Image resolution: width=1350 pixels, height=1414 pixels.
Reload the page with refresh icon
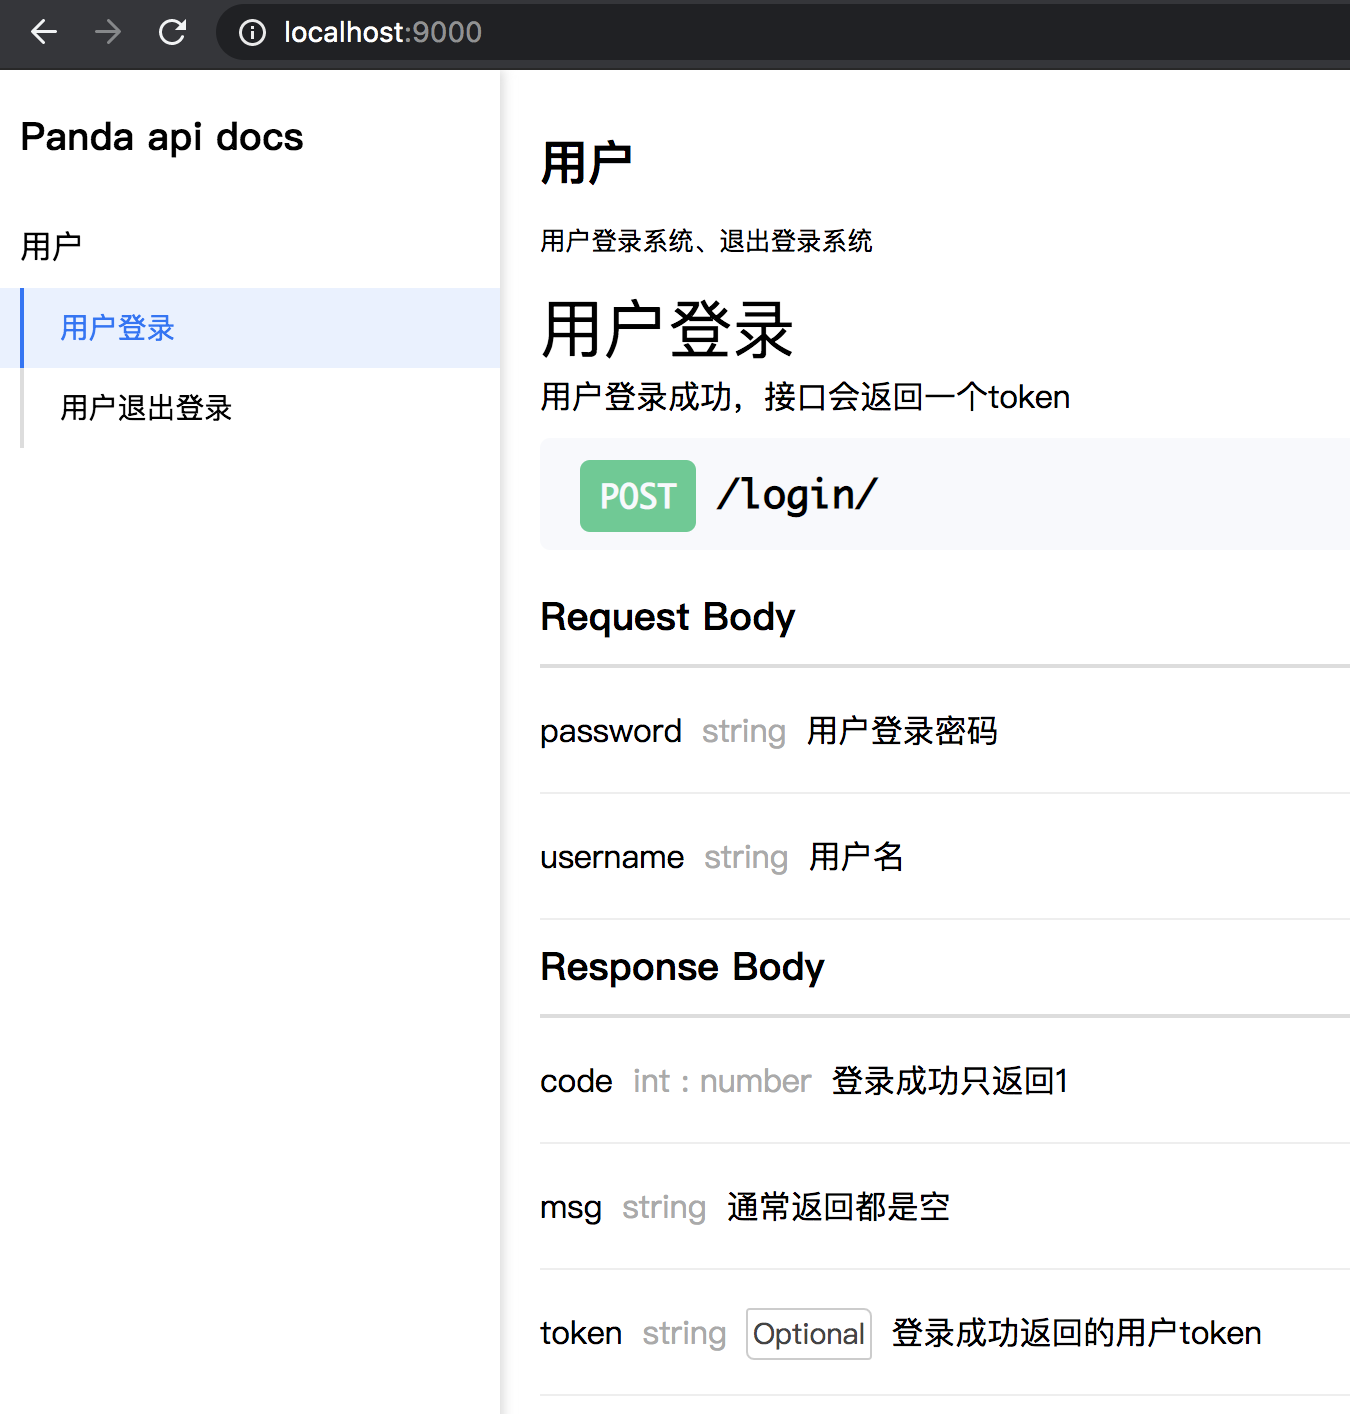click(172, 32)
